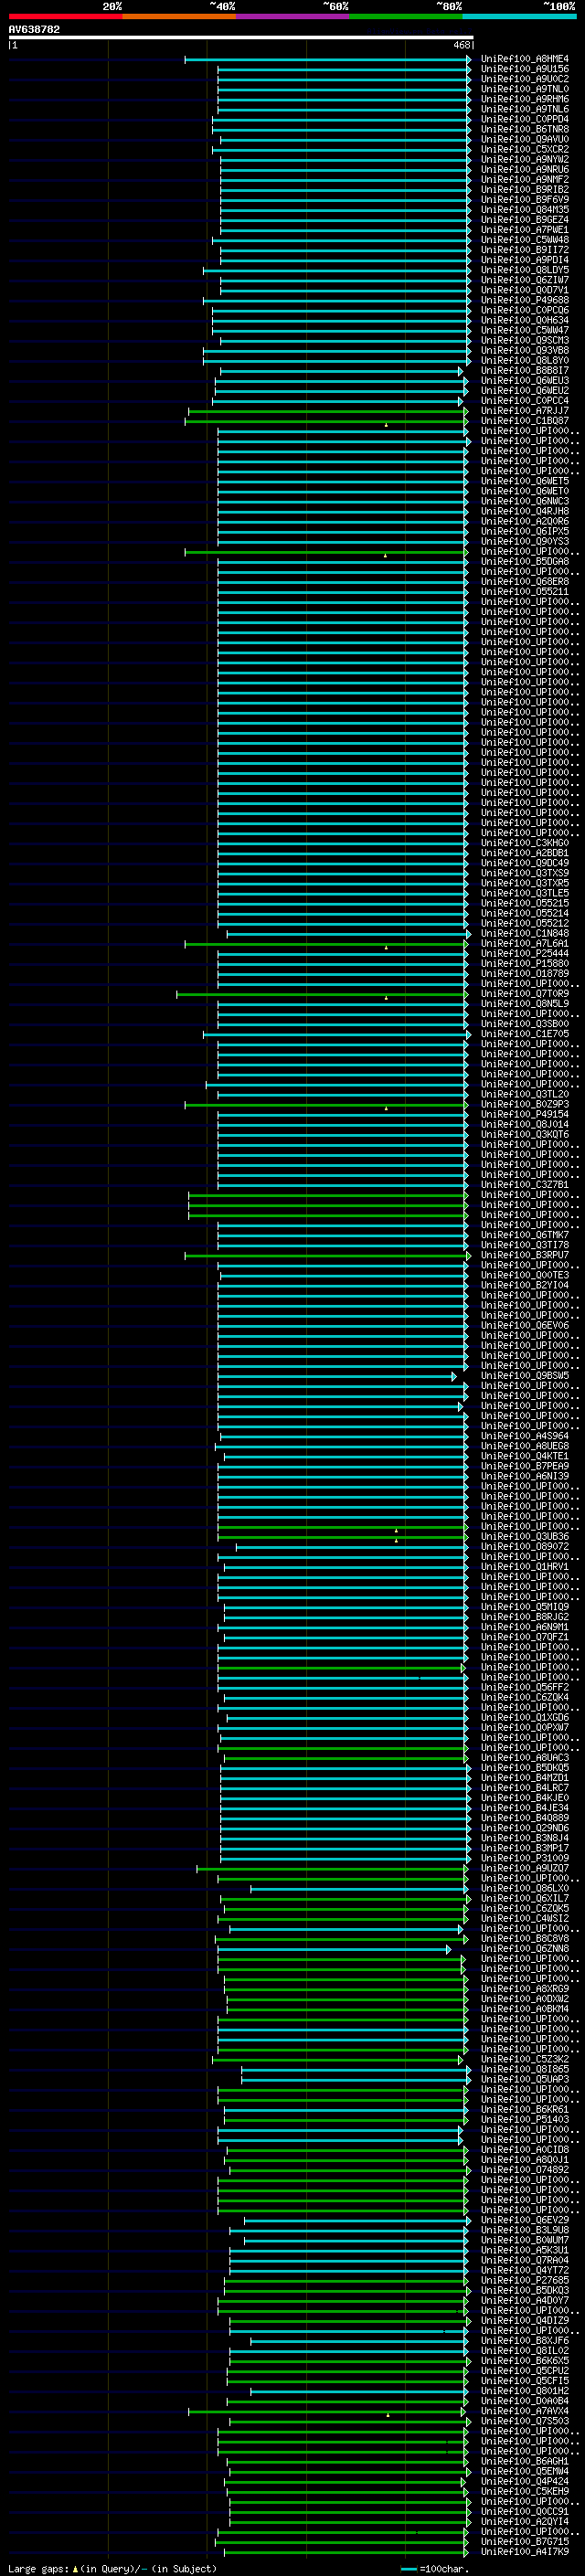Select hit label UniRef100_A9UZQ7
Viewport: 585px width, 2576px height.
click(524, 1869)
